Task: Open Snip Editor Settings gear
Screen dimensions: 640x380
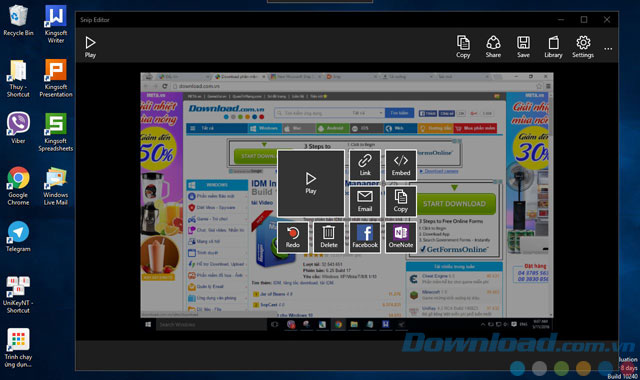Action: (x=583, y=47)
